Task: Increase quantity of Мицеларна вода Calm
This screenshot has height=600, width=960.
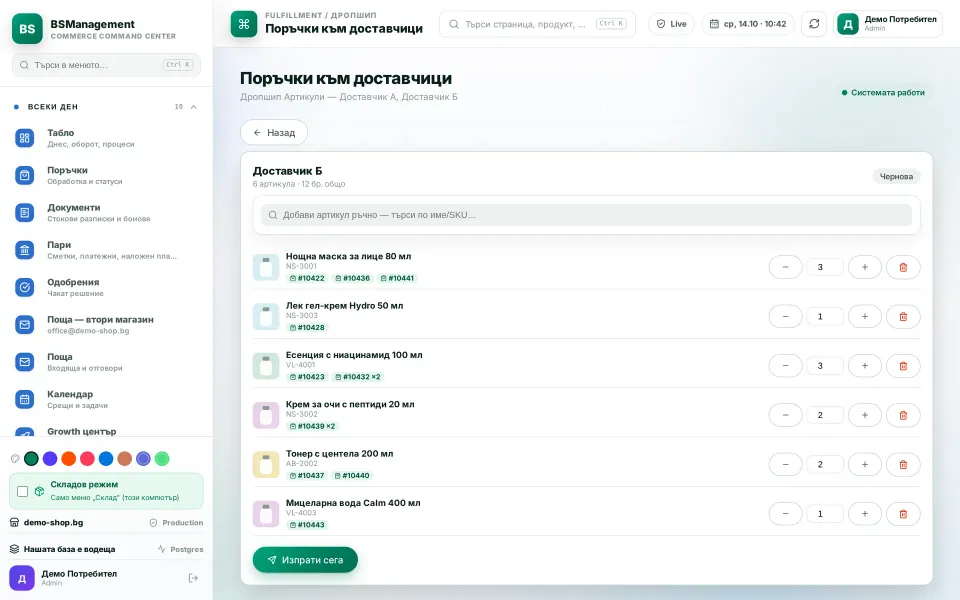Action: coord(864,514)
